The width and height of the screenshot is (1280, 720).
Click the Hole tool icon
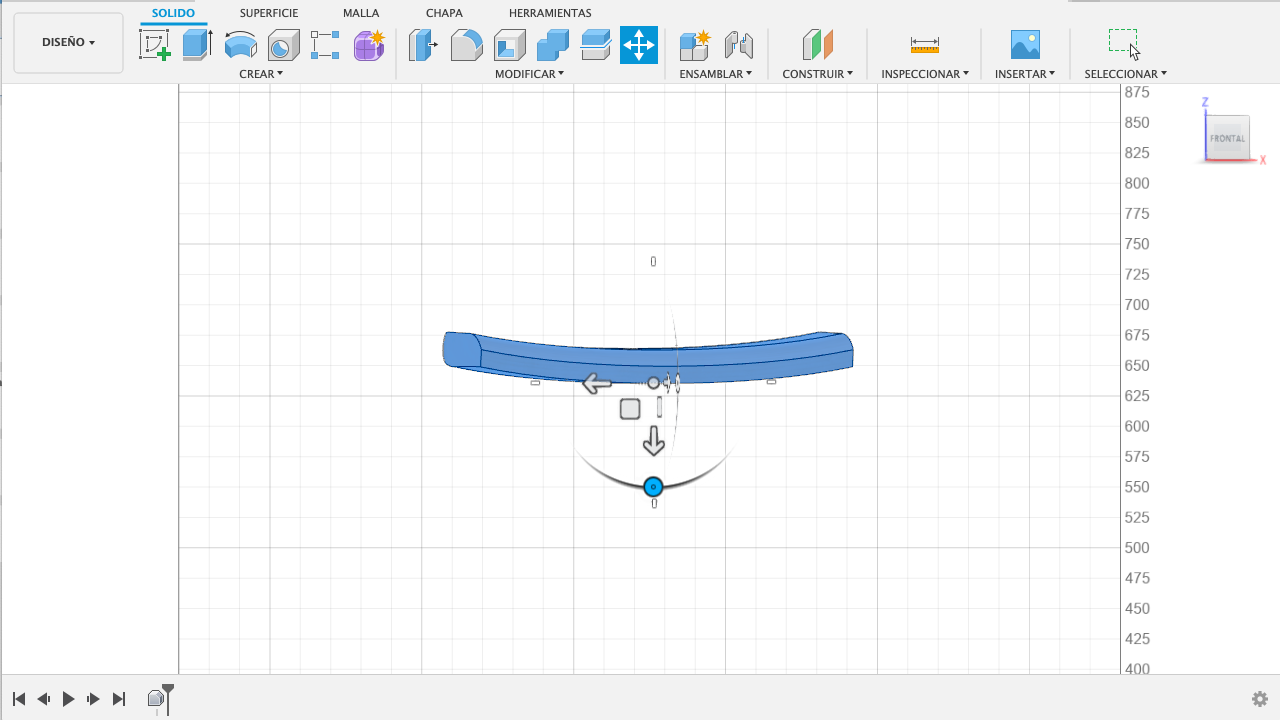click(283, 45)
